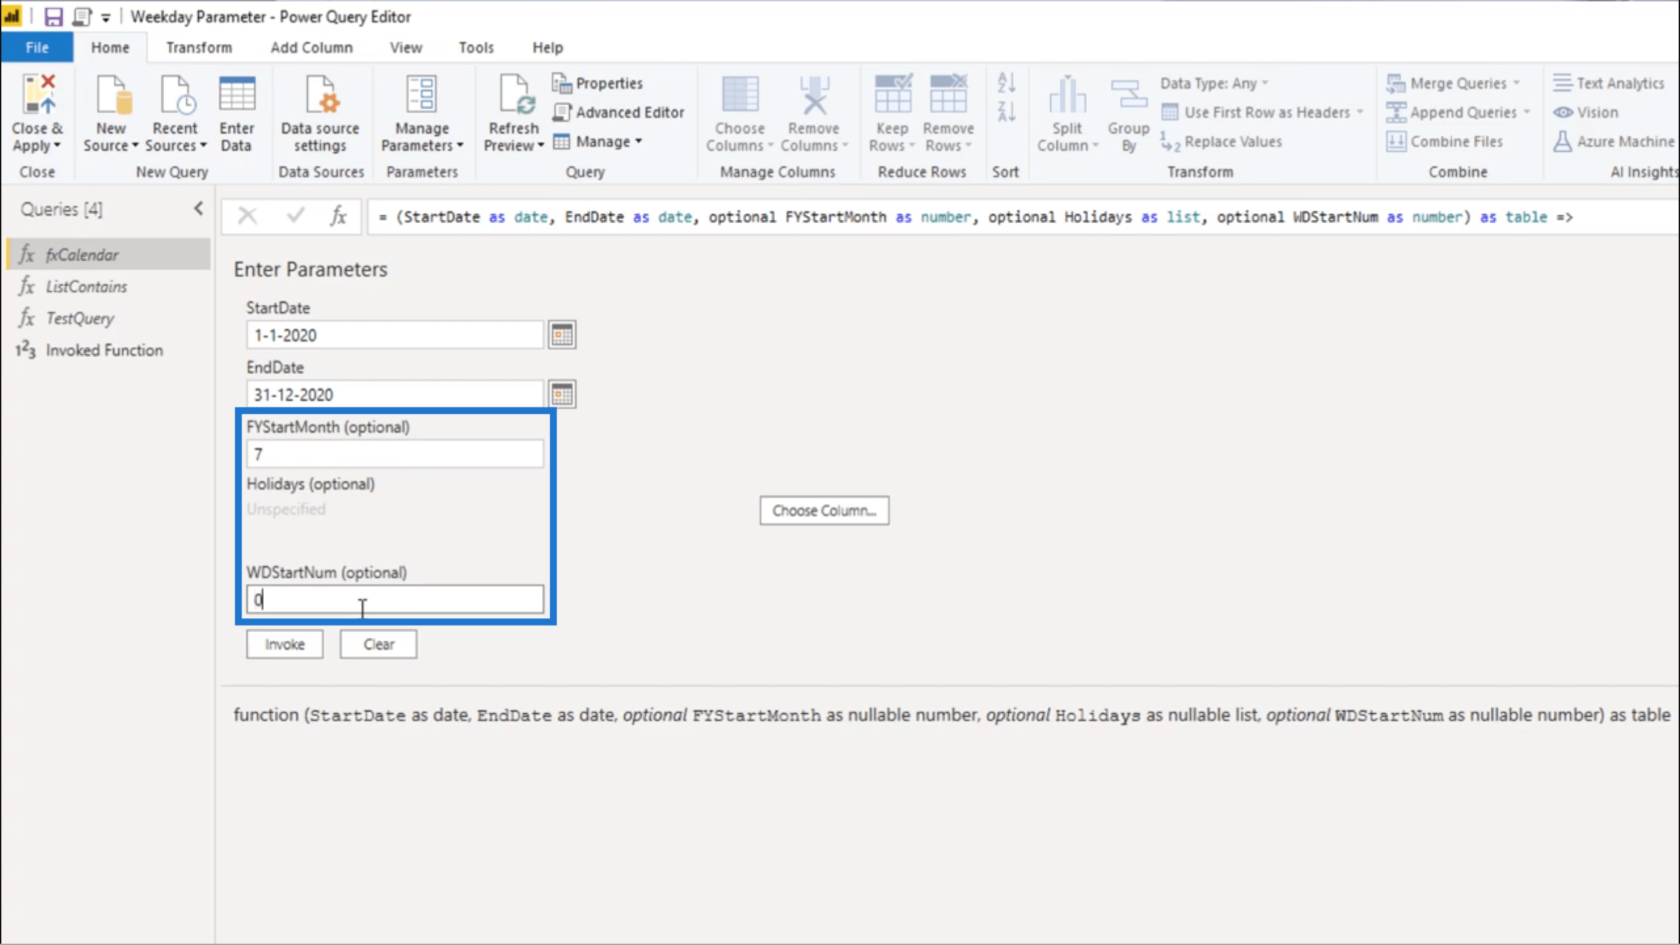
Task: Expand the Remove Columns dropdown arrow
Action: [845, 146]
